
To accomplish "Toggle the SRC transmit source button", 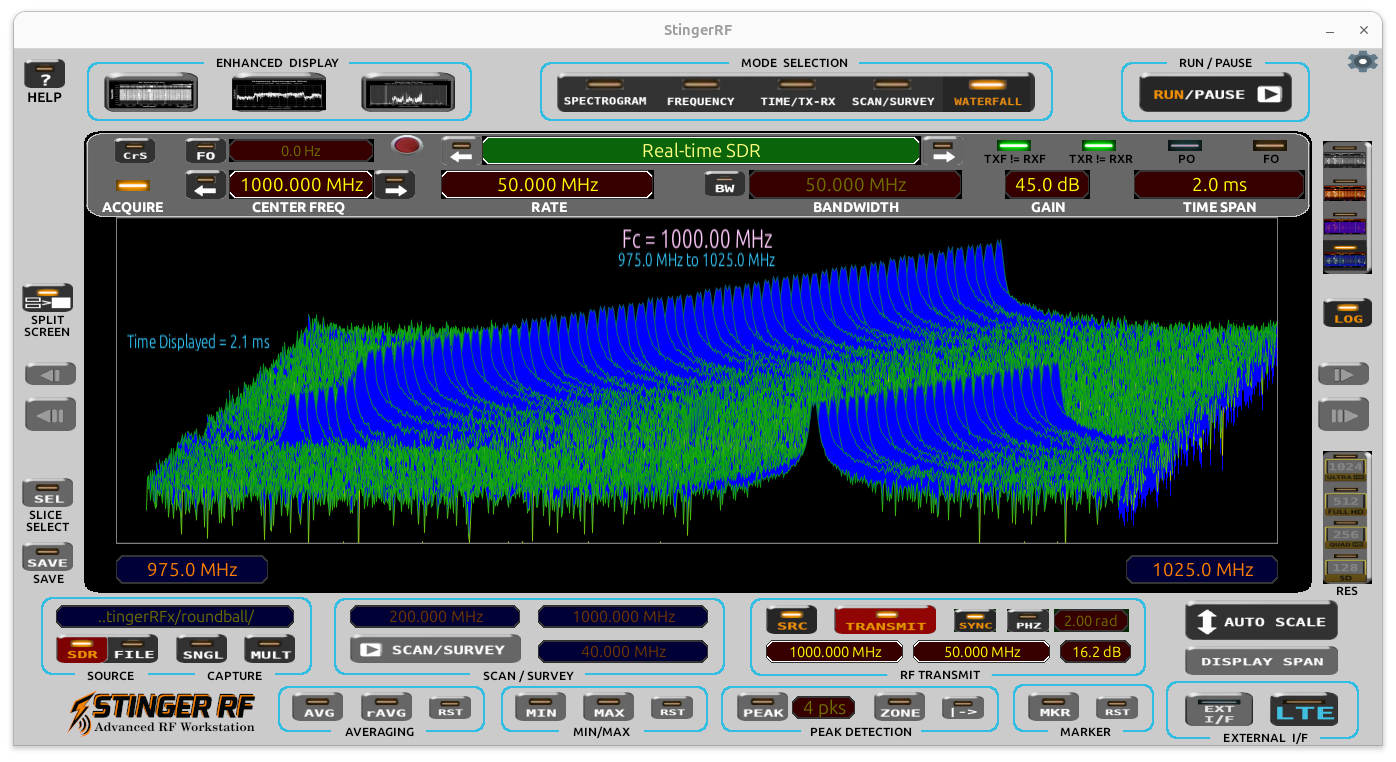I will tap(791, 621).
